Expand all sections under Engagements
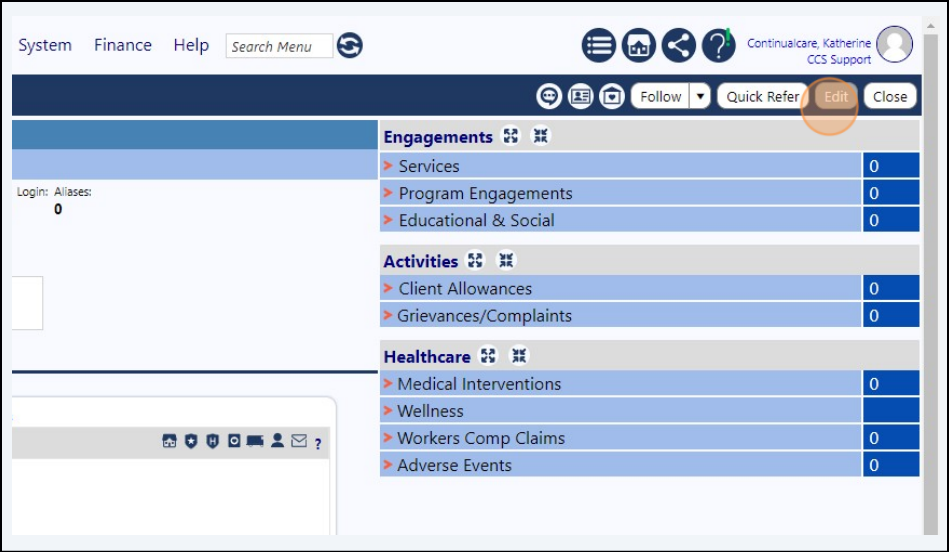The image size is (949, 552). point(511,136)
